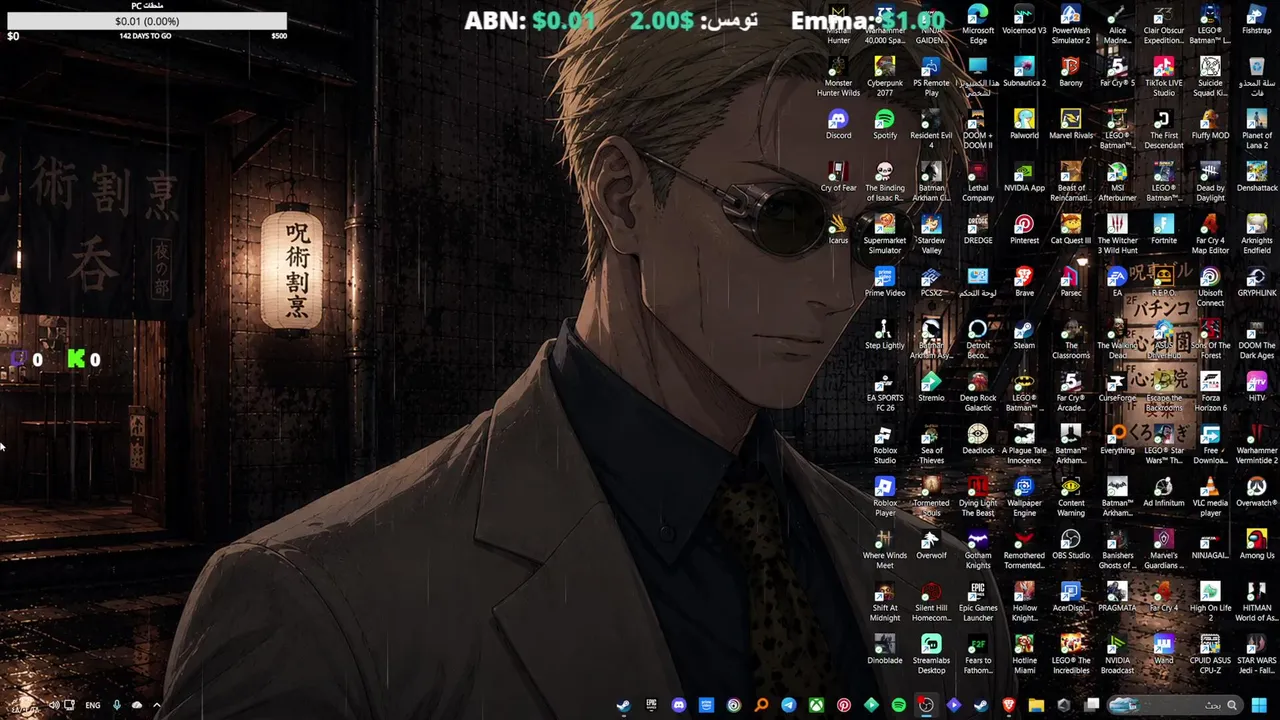Select the PowerWash Simulator 2 icon
Screen dimensions: 1280x720
click(x=1071, y=24)
